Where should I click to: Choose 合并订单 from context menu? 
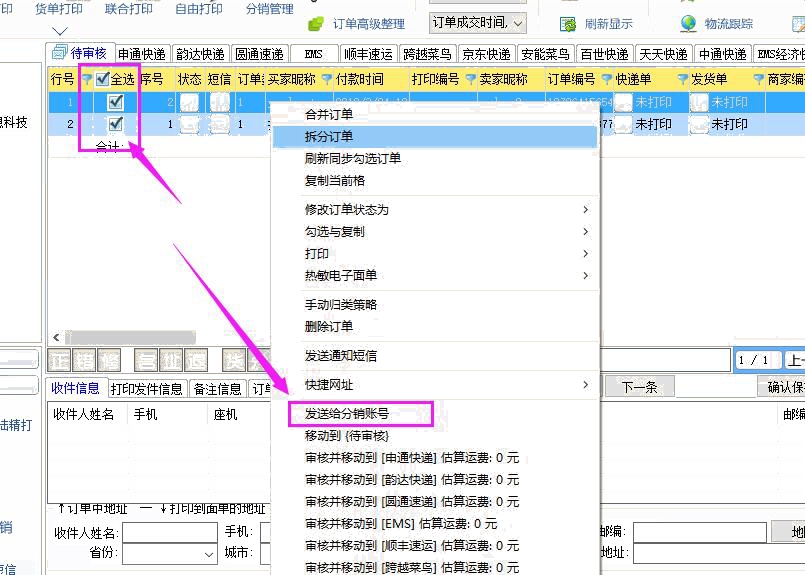click(435, 114)
